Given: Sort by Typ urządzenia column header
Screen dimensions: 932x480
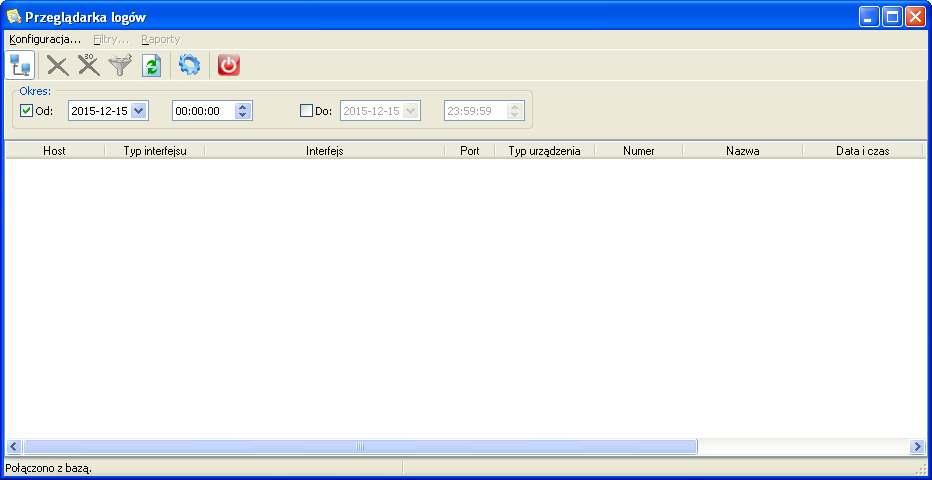Looking at the screenshot, I should click(x=544, y=151).
